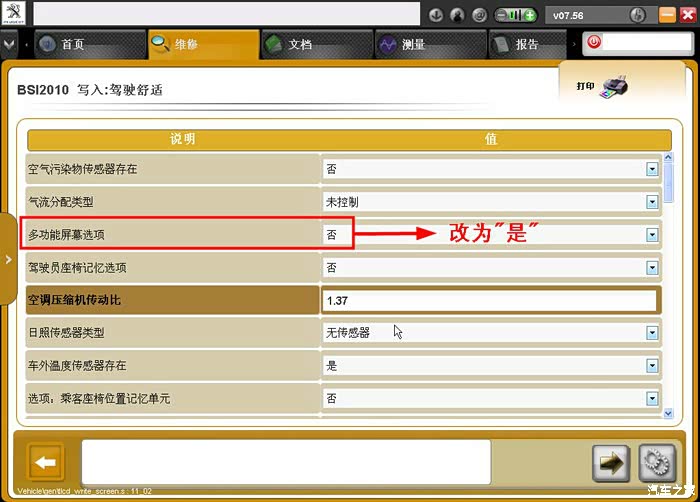The image size is (700, 502).
Task: Click the 未控制 value
Action: (342, 202)
